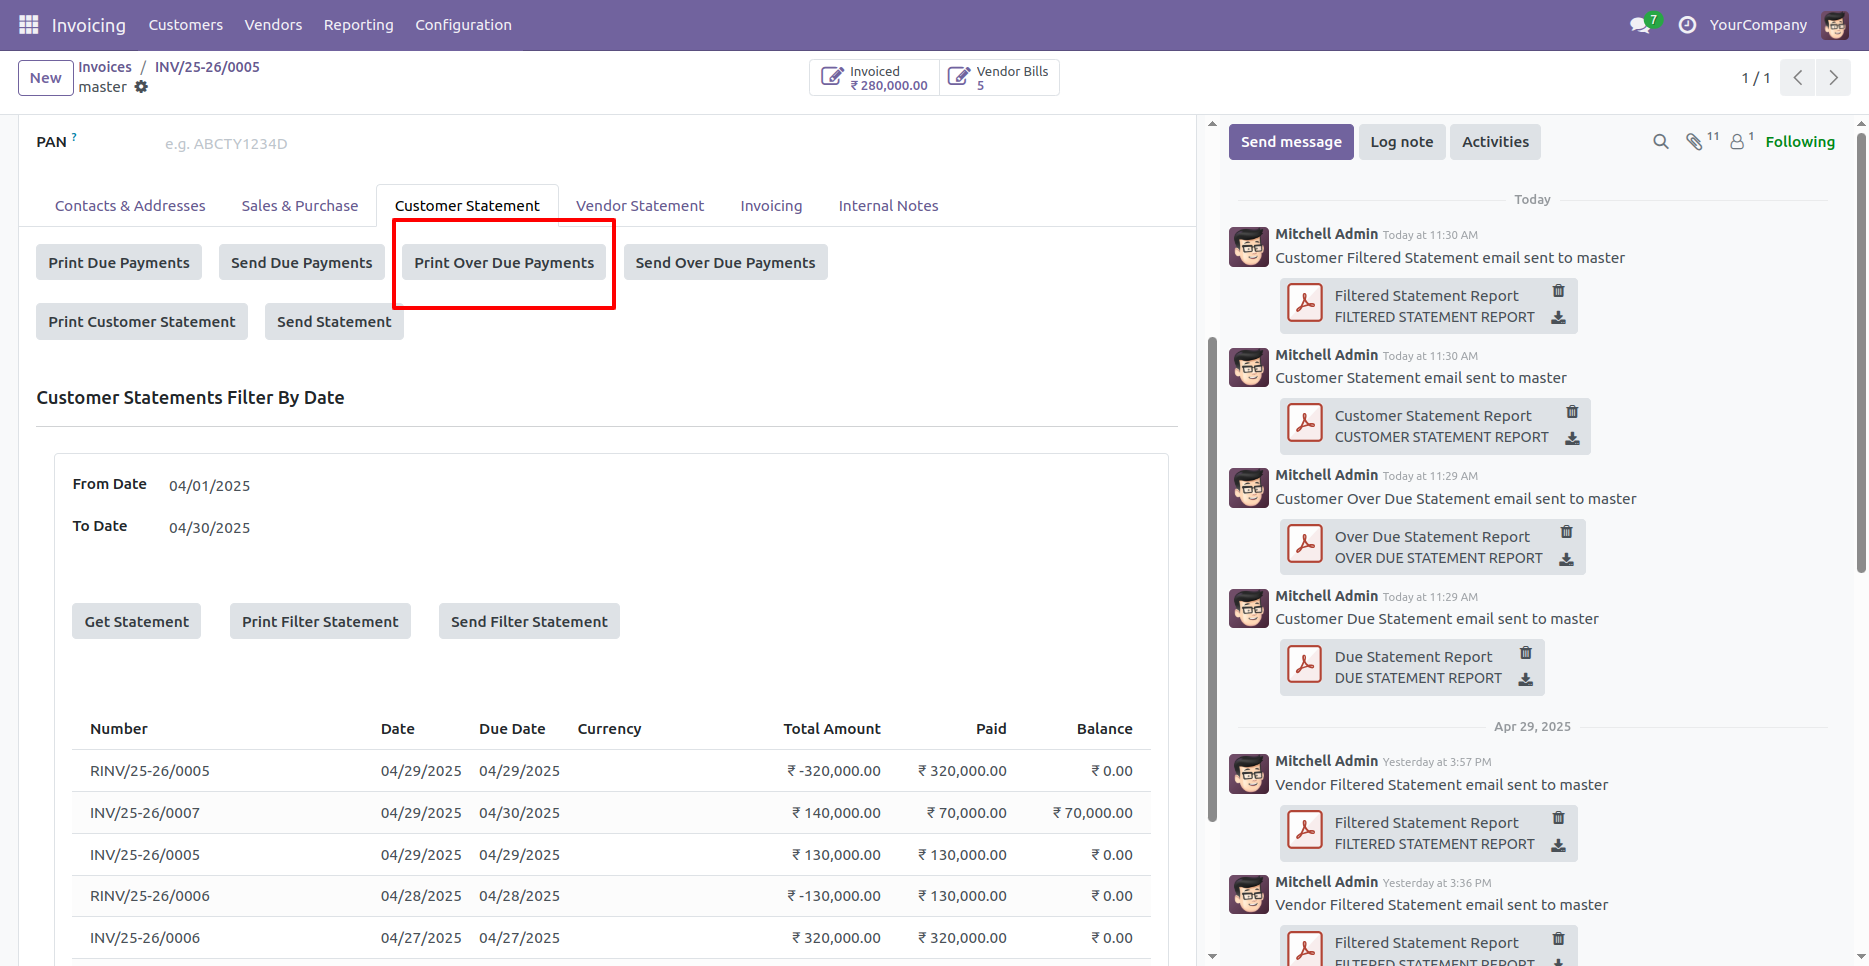This screenshot has height=966, width=1869.
Task: Open Invoices from the breadcrumb
Action: 105,66
